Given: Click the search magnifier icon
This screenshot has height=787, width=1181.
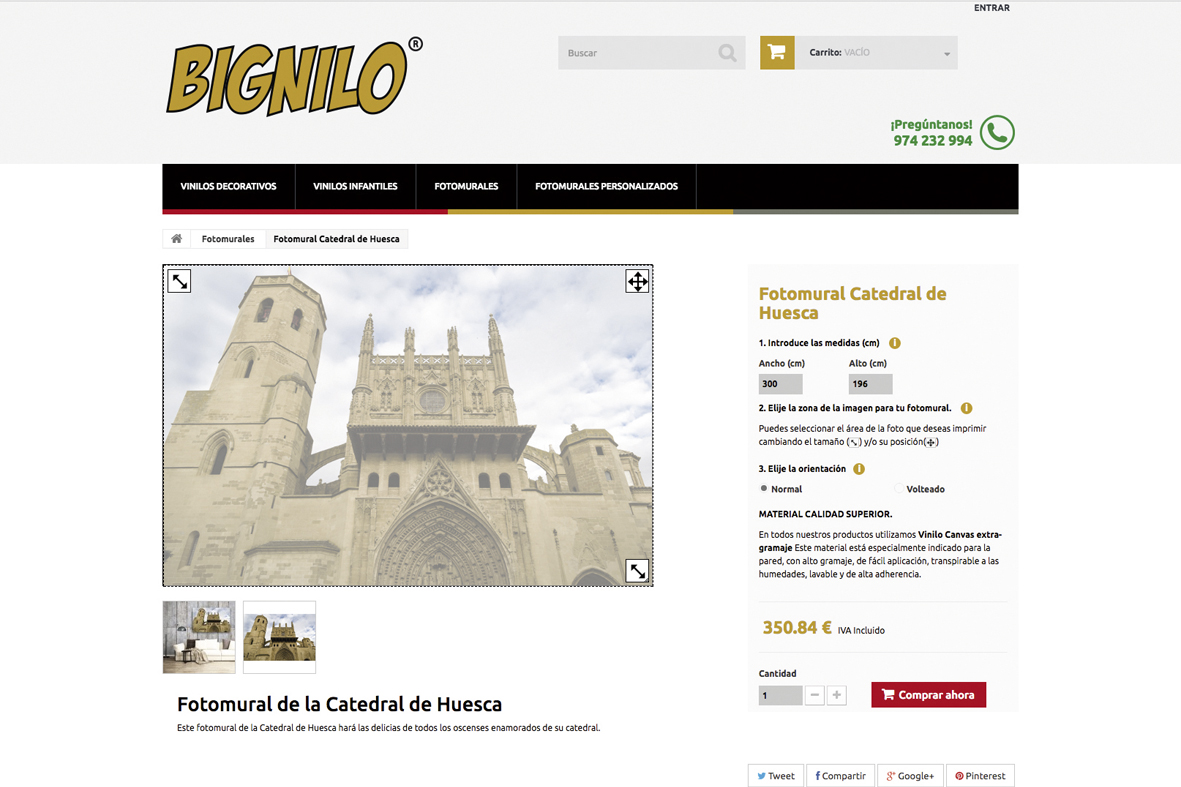Looking at the screenshot, I should tap(727, 53).
